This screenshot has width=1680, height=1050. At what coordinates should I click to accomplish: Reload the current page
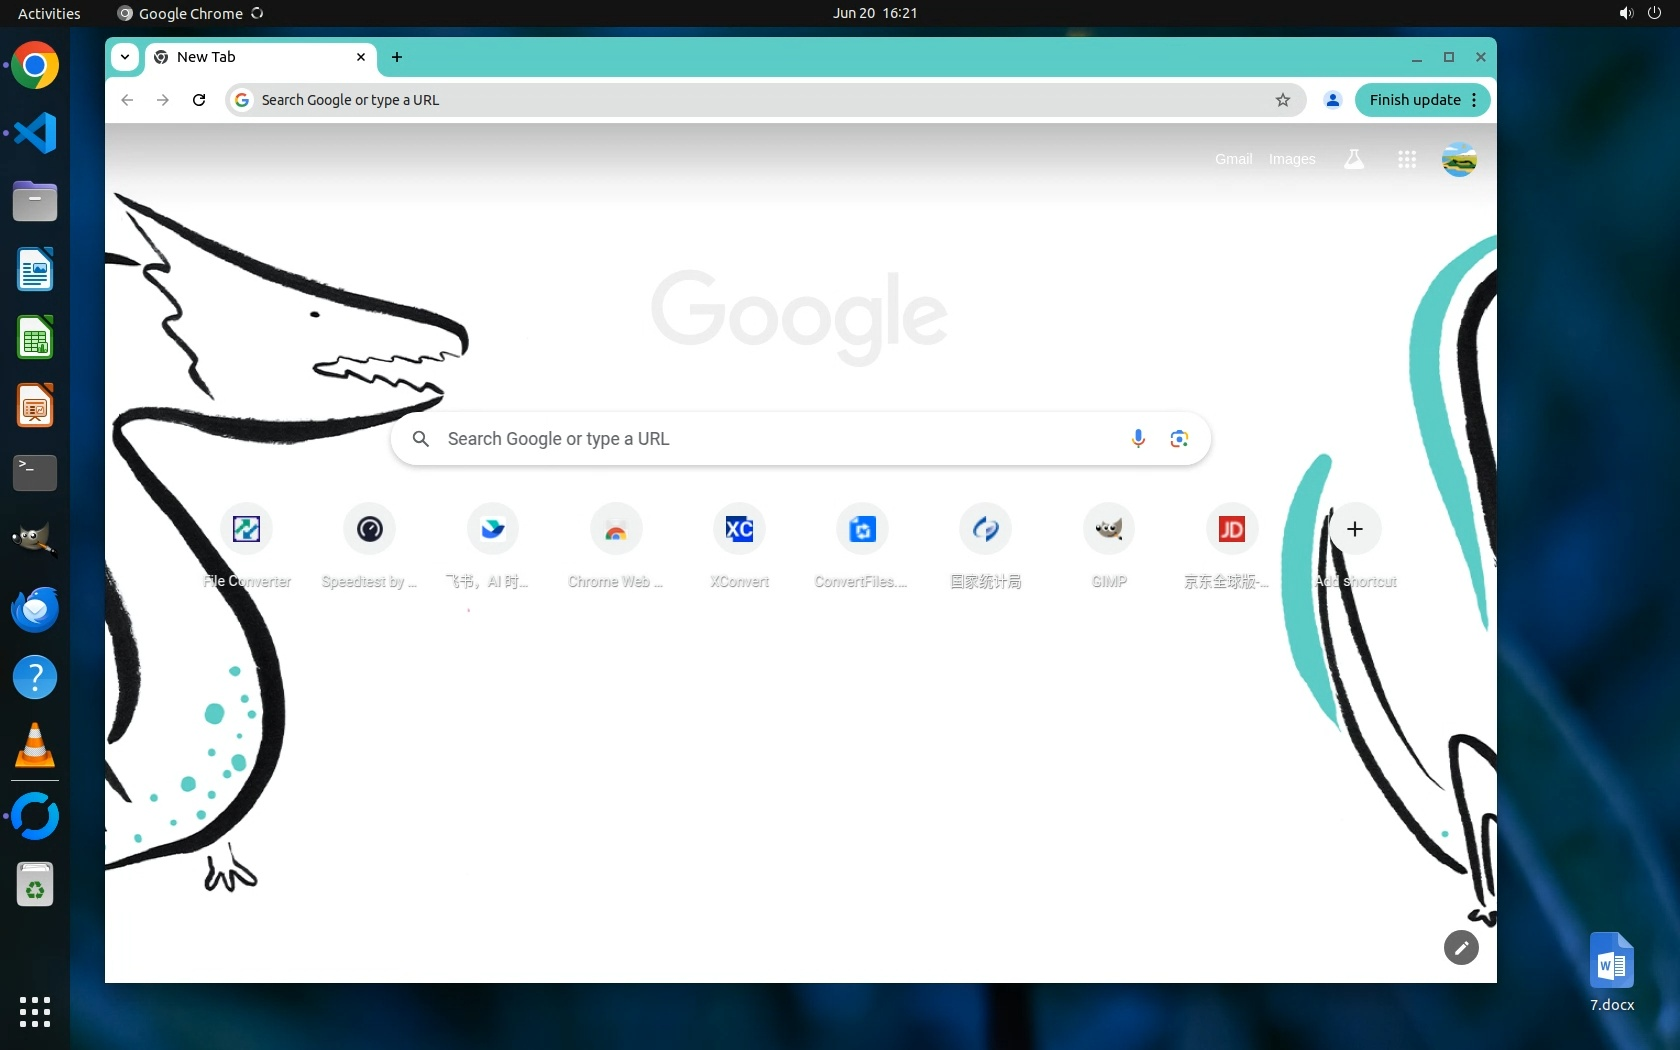coord(199,100)
